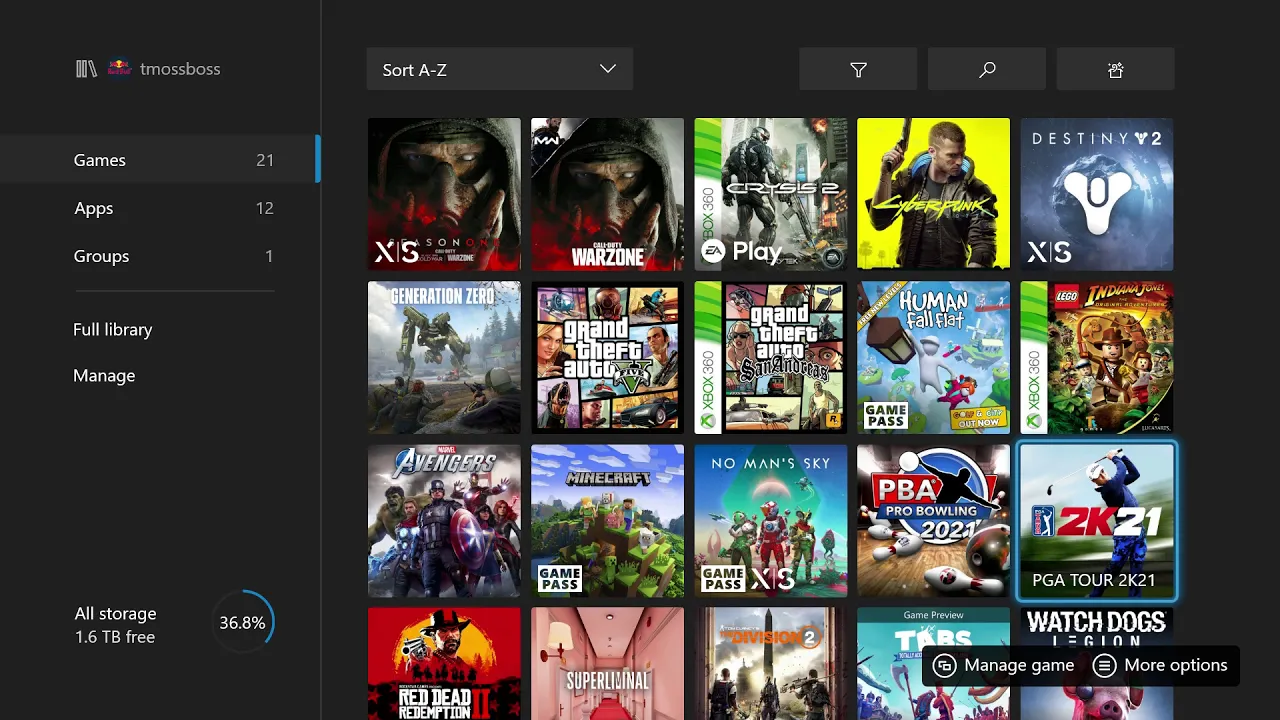Screen dimensions: 1280x720
Task: Click the surprise me button icon
Action: [1116, 70]
